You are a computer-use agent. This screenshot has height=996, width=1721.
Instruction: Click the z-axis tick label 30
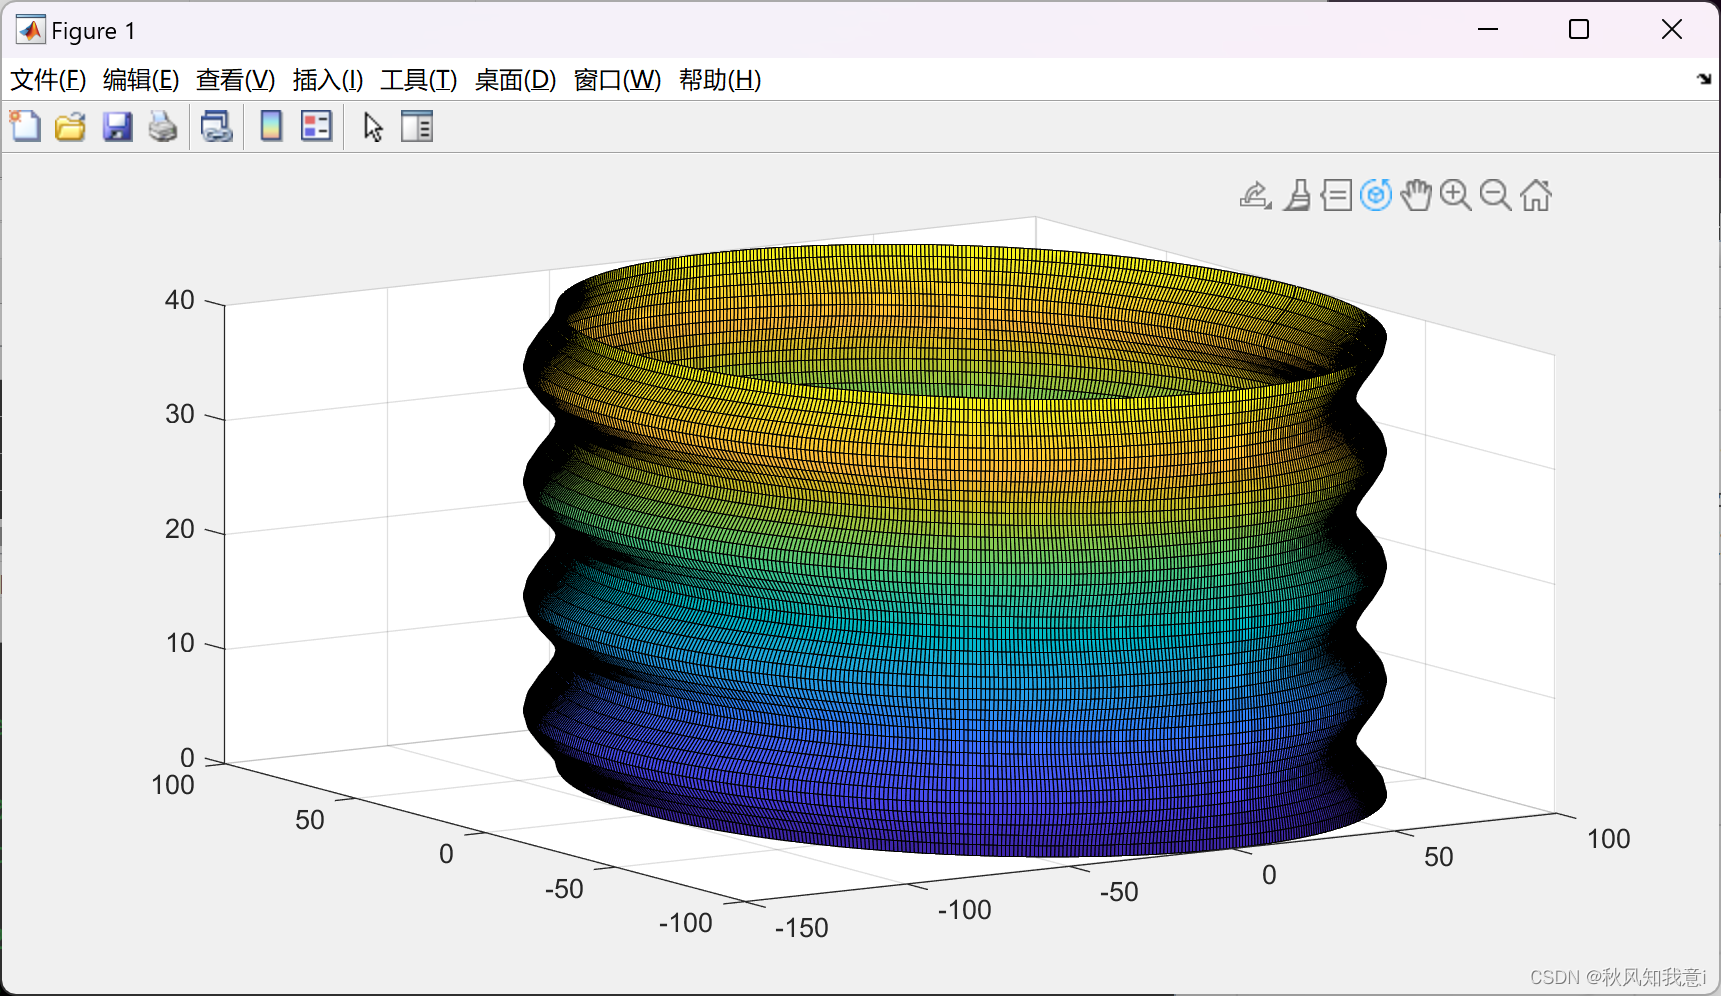coord(180,414)
